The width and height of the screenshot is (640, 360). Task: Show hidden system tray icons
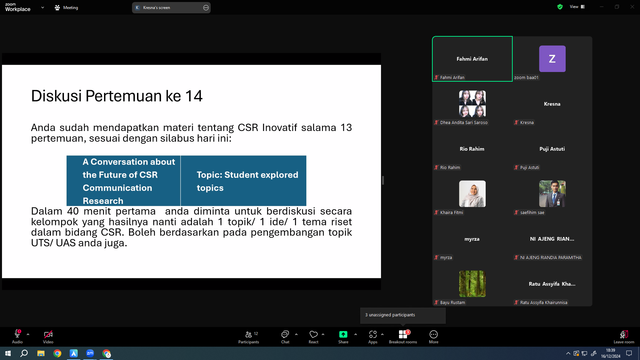coord(568,353)
